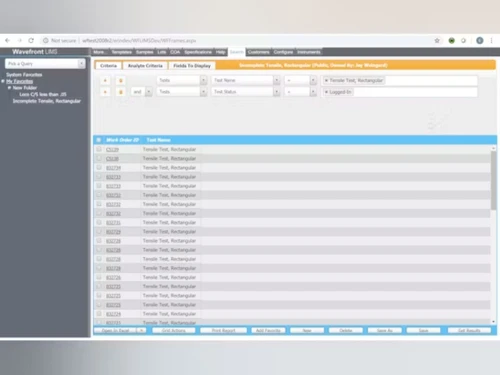Viewport: 500px width, 375px height.
Task: Check the box for work order C5138
Action: [x=99, y=158]
